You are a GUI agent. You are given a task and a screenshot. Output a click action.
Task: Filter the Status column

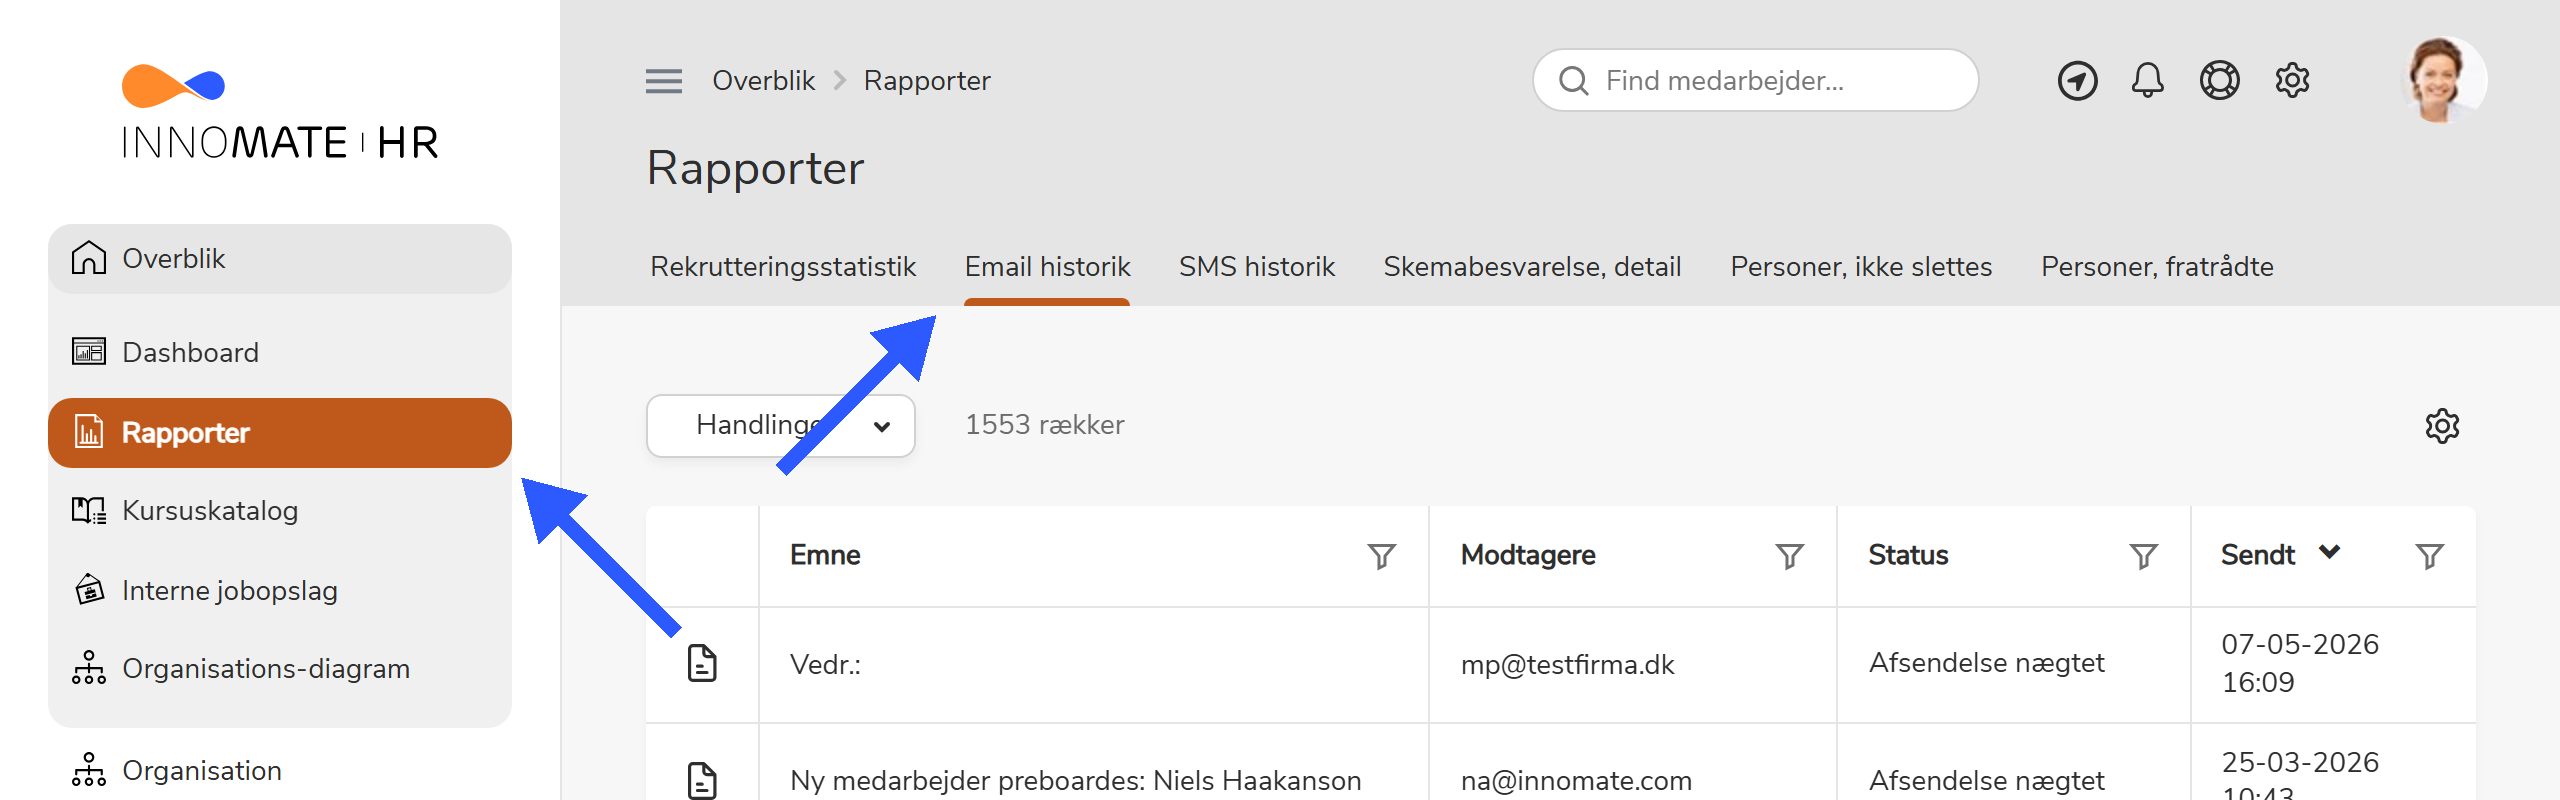click(2144, 556)
